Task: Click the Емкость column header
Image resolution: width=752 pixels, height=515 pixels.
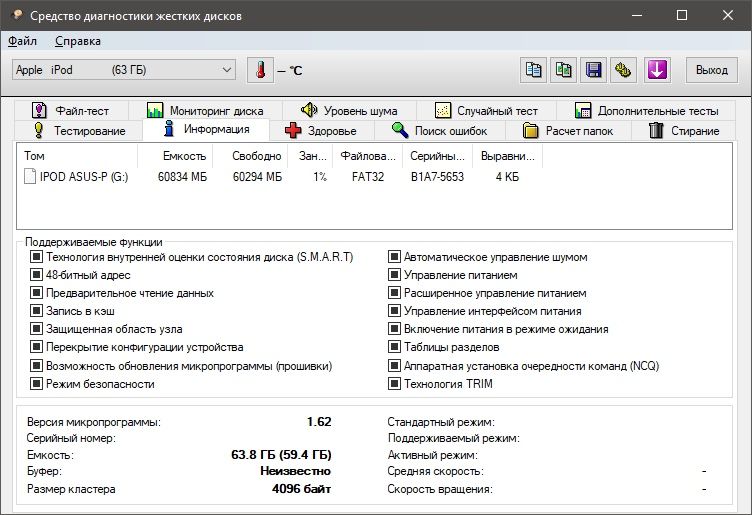Action: coord(175,156)
